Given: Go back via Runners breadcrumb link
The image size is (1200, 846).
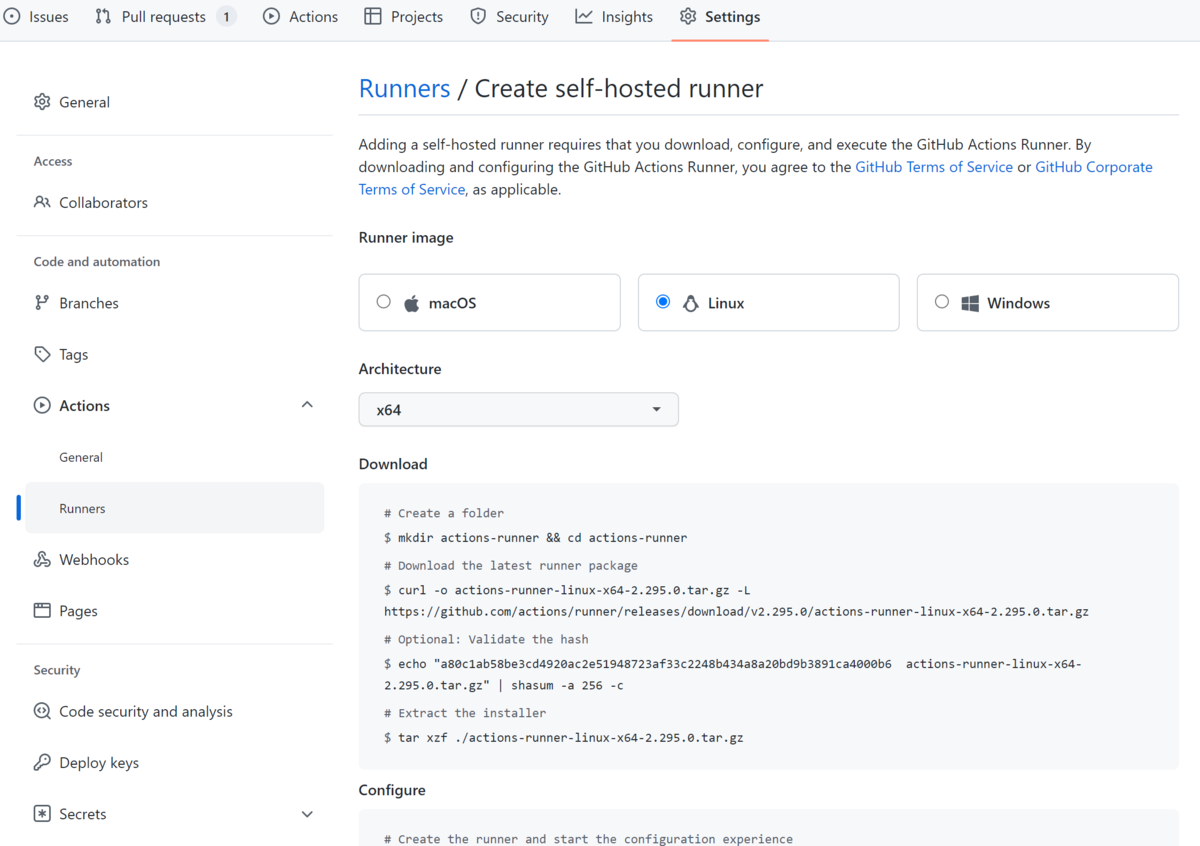Looking at the screenshot, I should click(404, 88).
